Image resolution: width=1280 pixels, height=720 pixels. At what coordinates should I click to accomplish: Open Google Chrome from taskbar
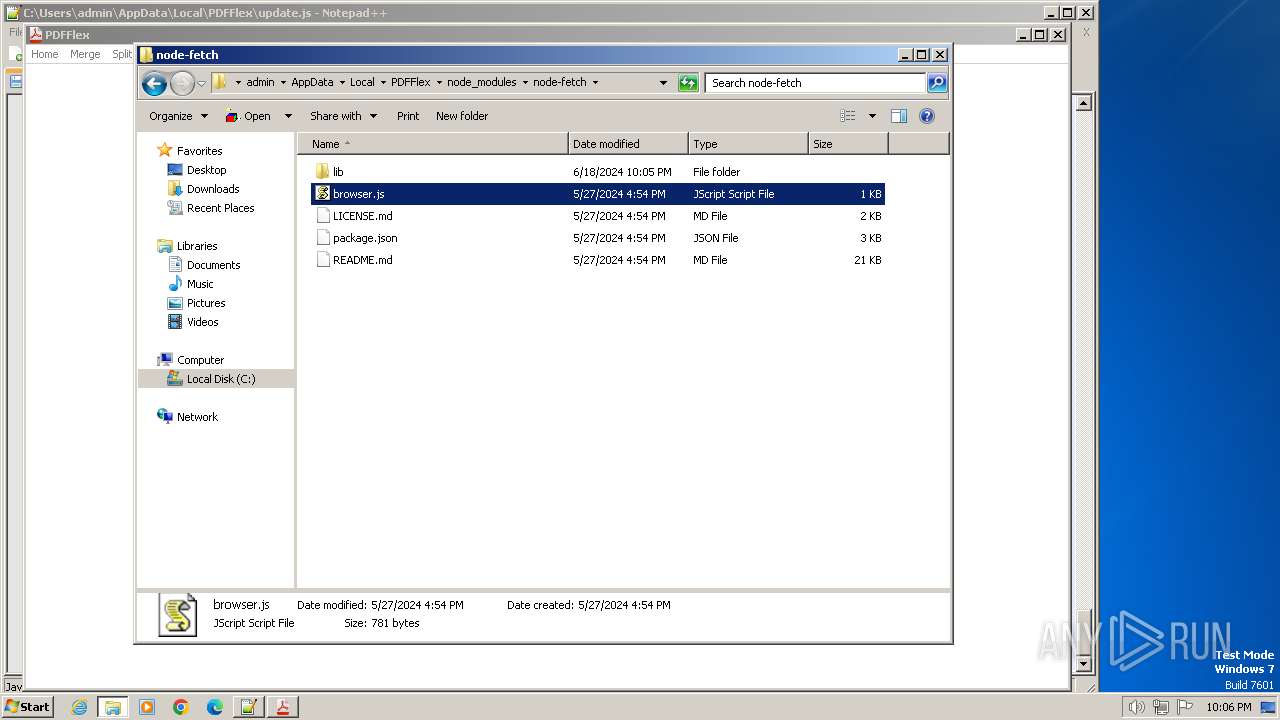(x=181, y=707)
